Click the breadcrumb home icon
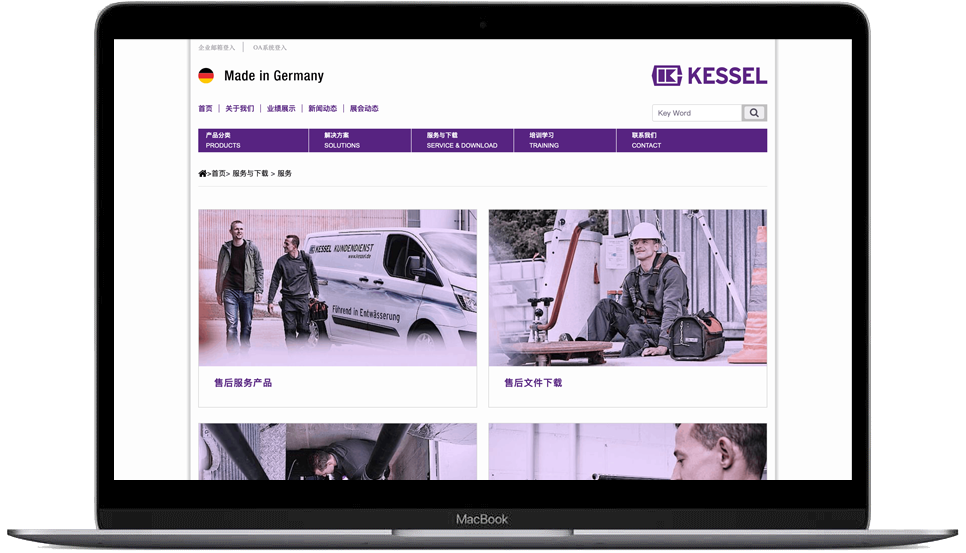The height and width of the screenshot is (553, 966). [x=202, y=174]
